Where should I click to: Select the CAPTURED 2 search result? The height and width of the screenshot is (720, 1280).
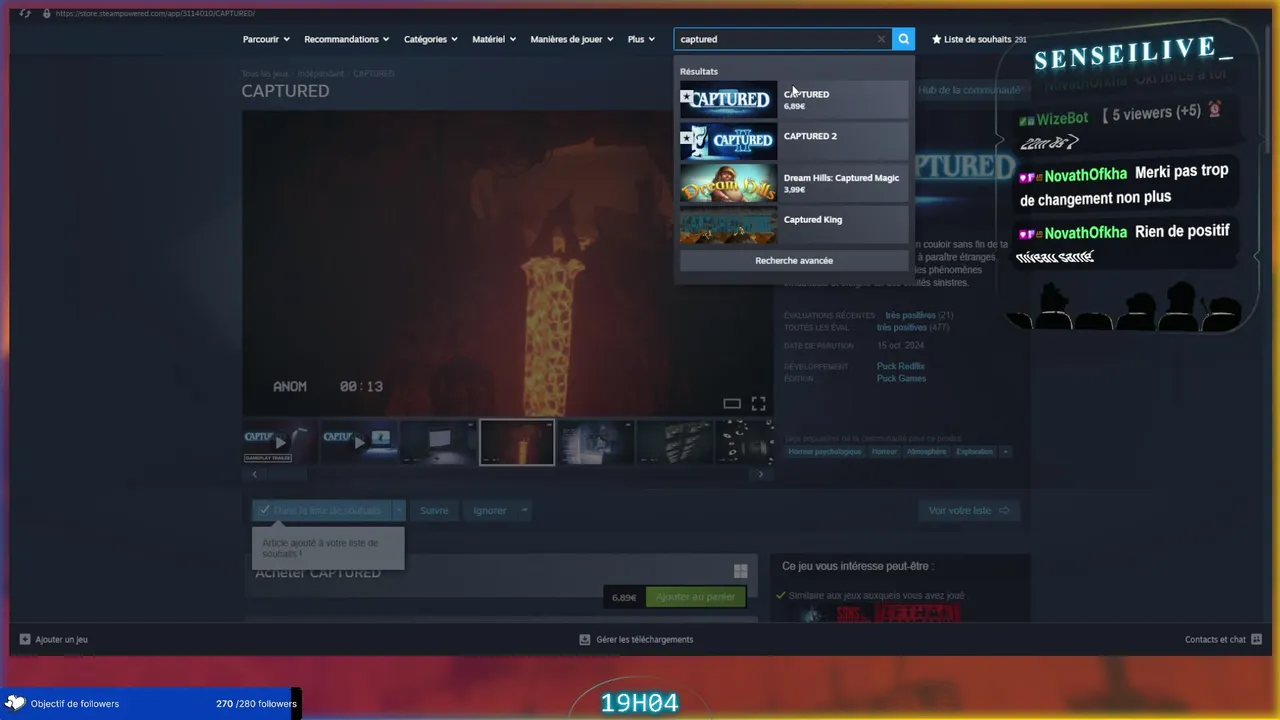[x=794, y=141]
